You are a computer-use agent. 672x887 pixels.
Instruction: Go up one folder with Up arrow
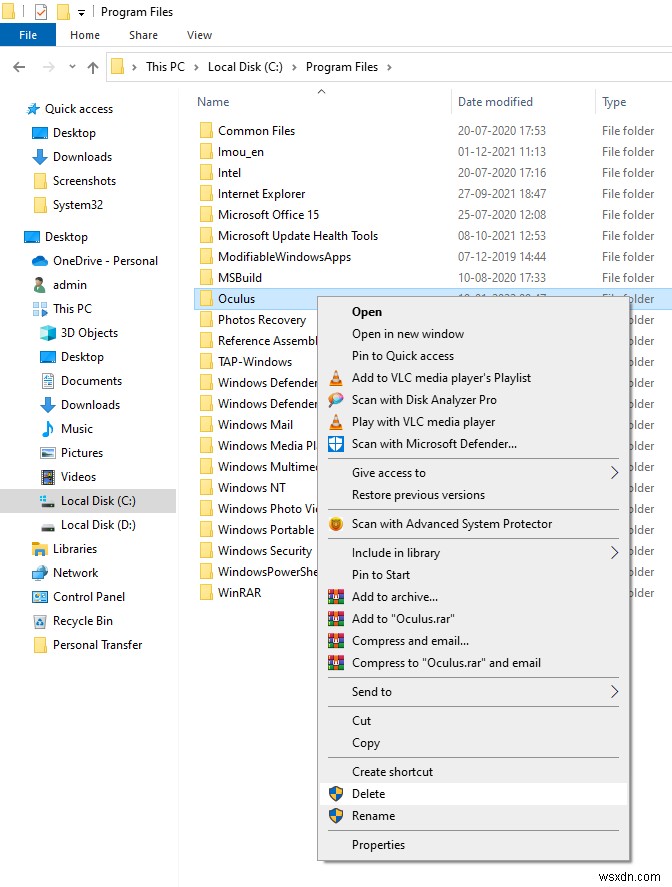[93, 67]
